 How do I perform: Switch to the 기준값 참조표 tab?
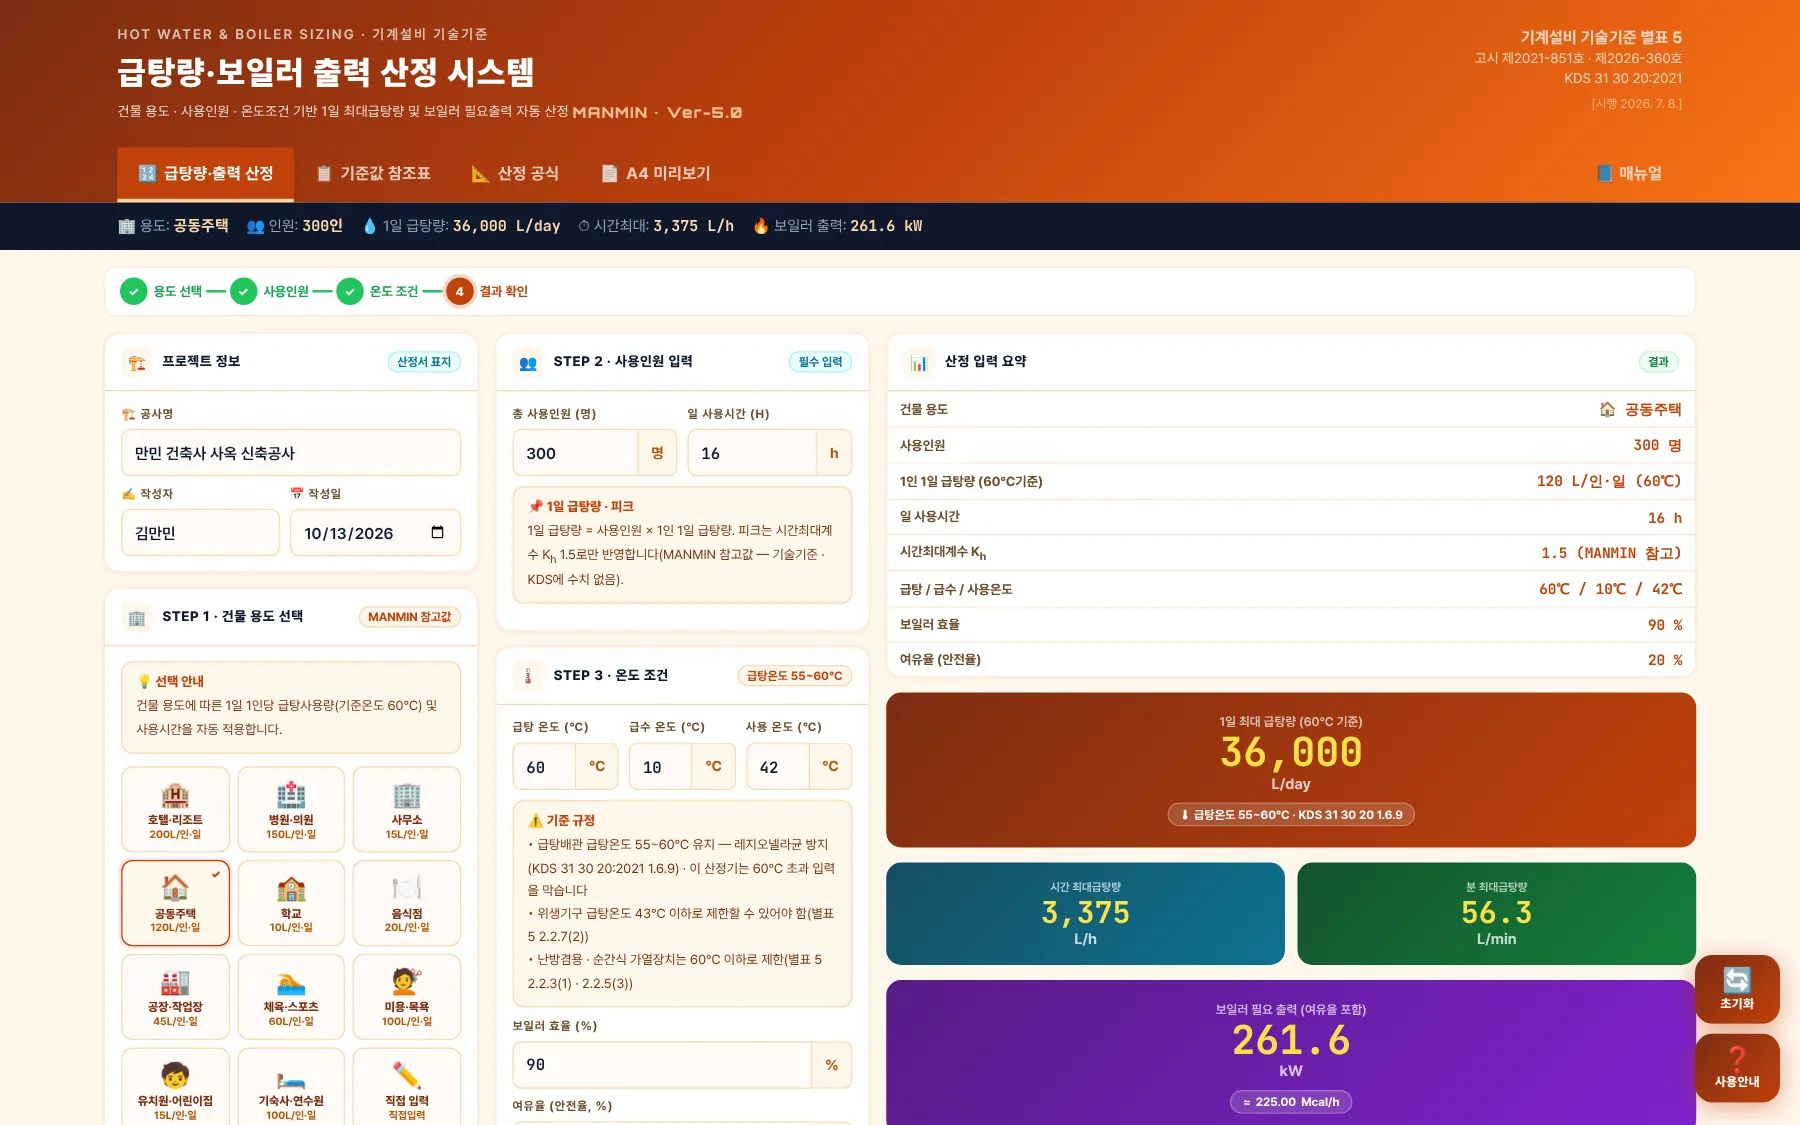tap(373, 174)
